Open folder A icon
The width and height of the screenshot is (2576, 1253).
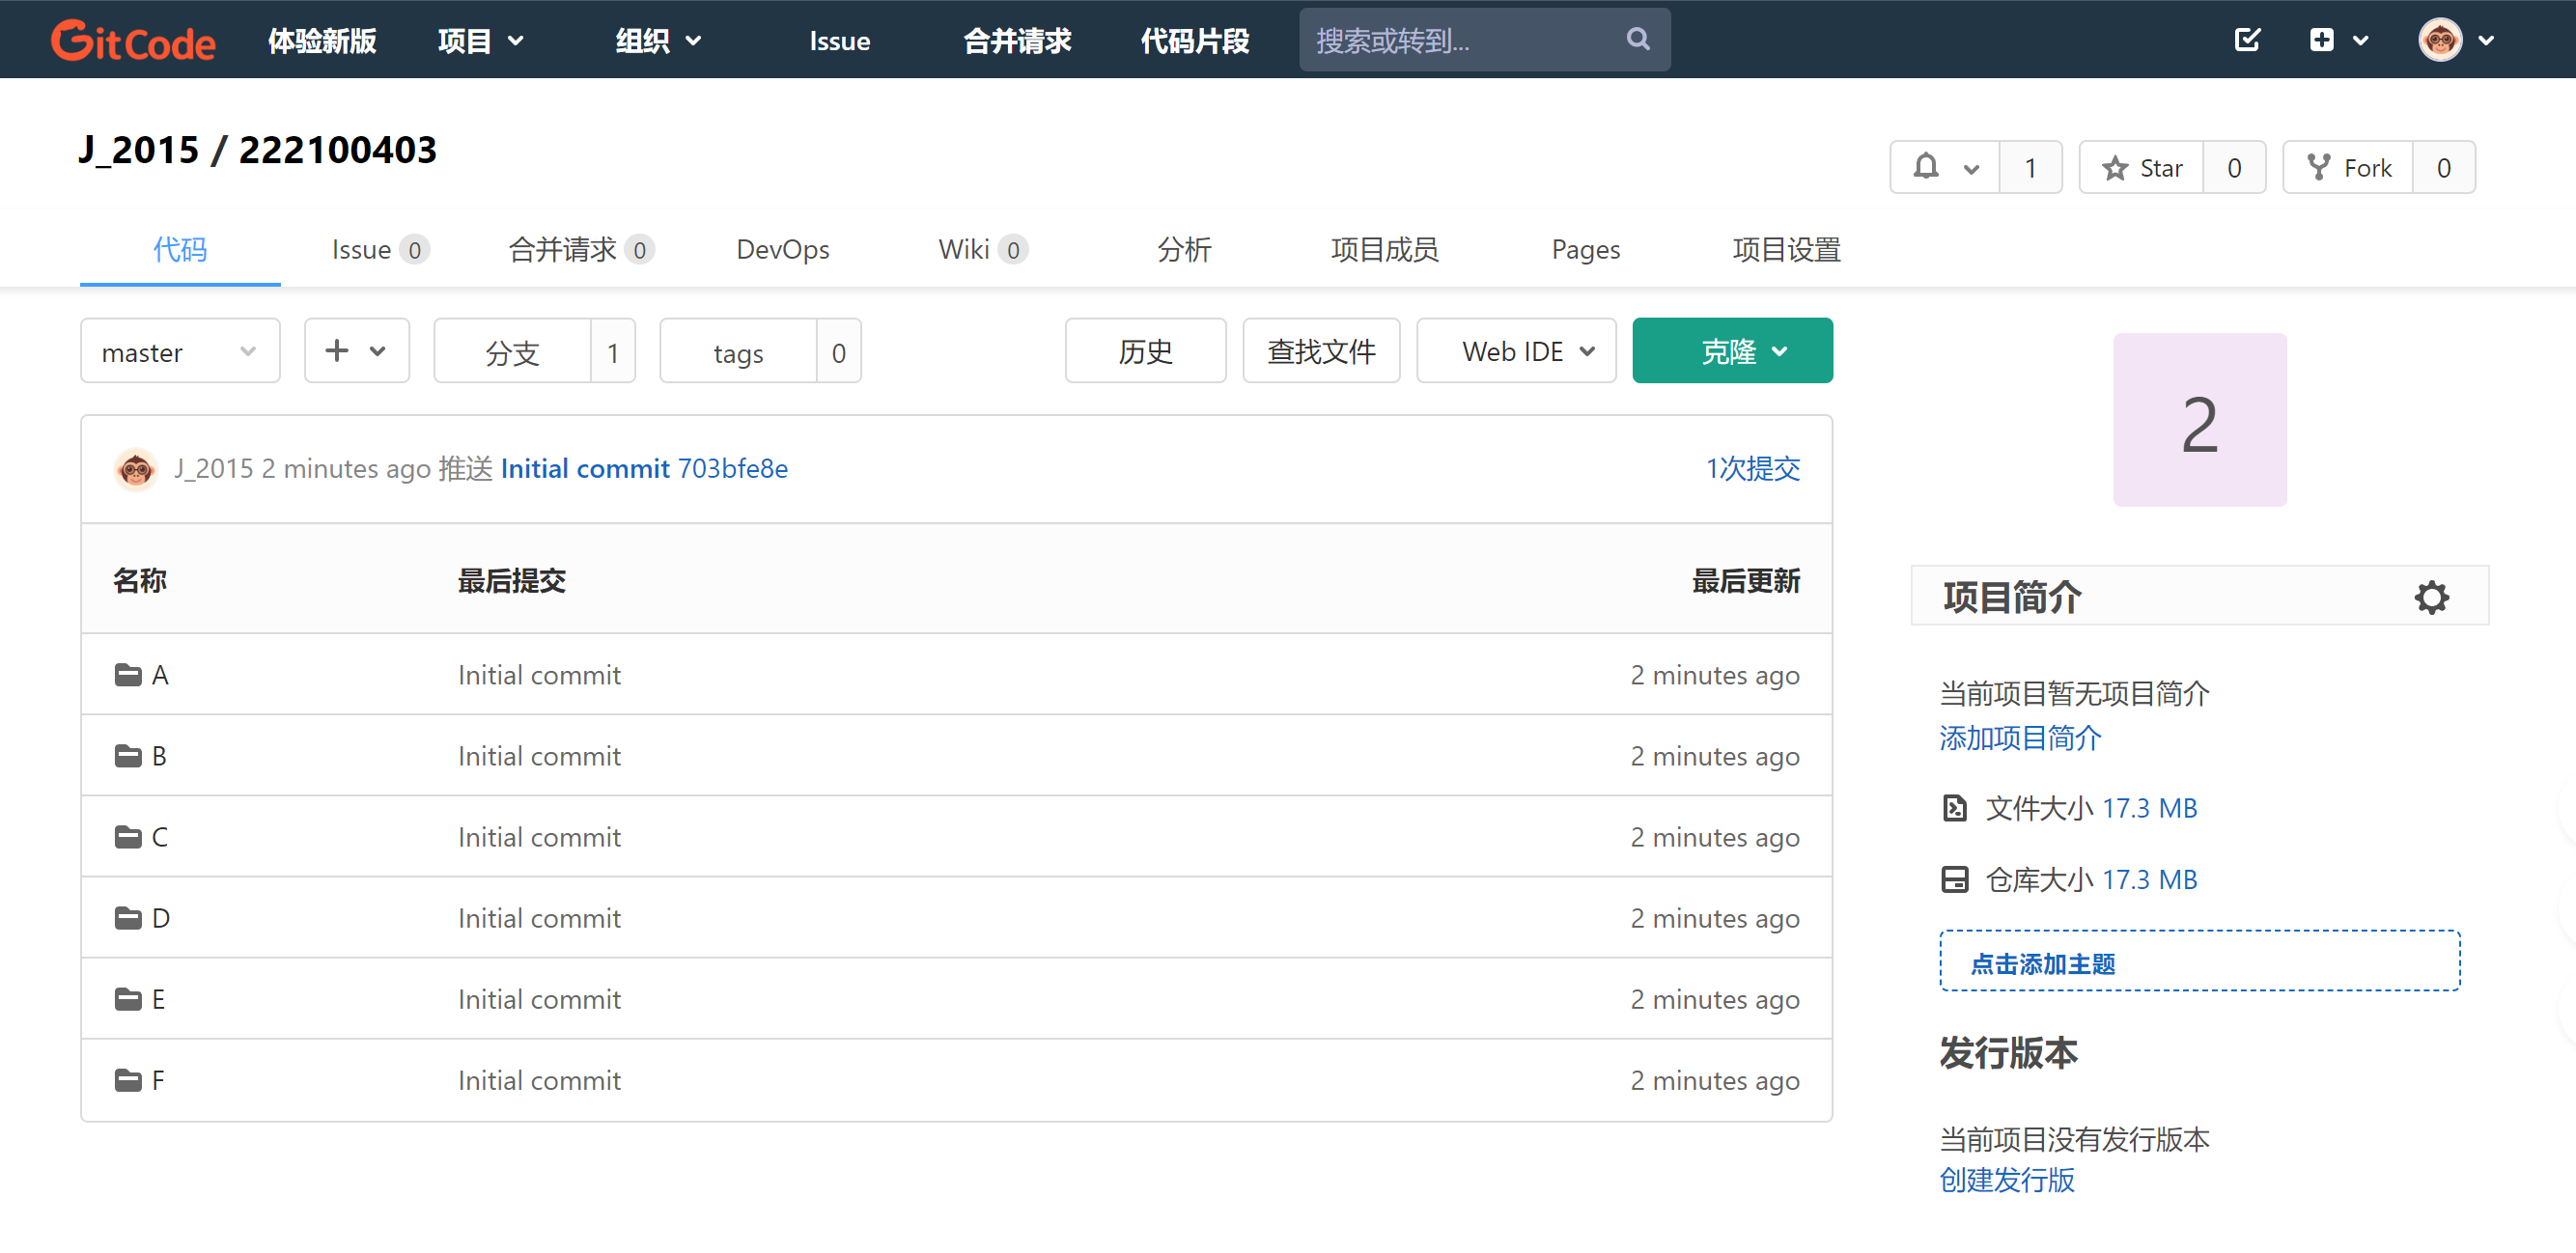(x=128, y=675)
